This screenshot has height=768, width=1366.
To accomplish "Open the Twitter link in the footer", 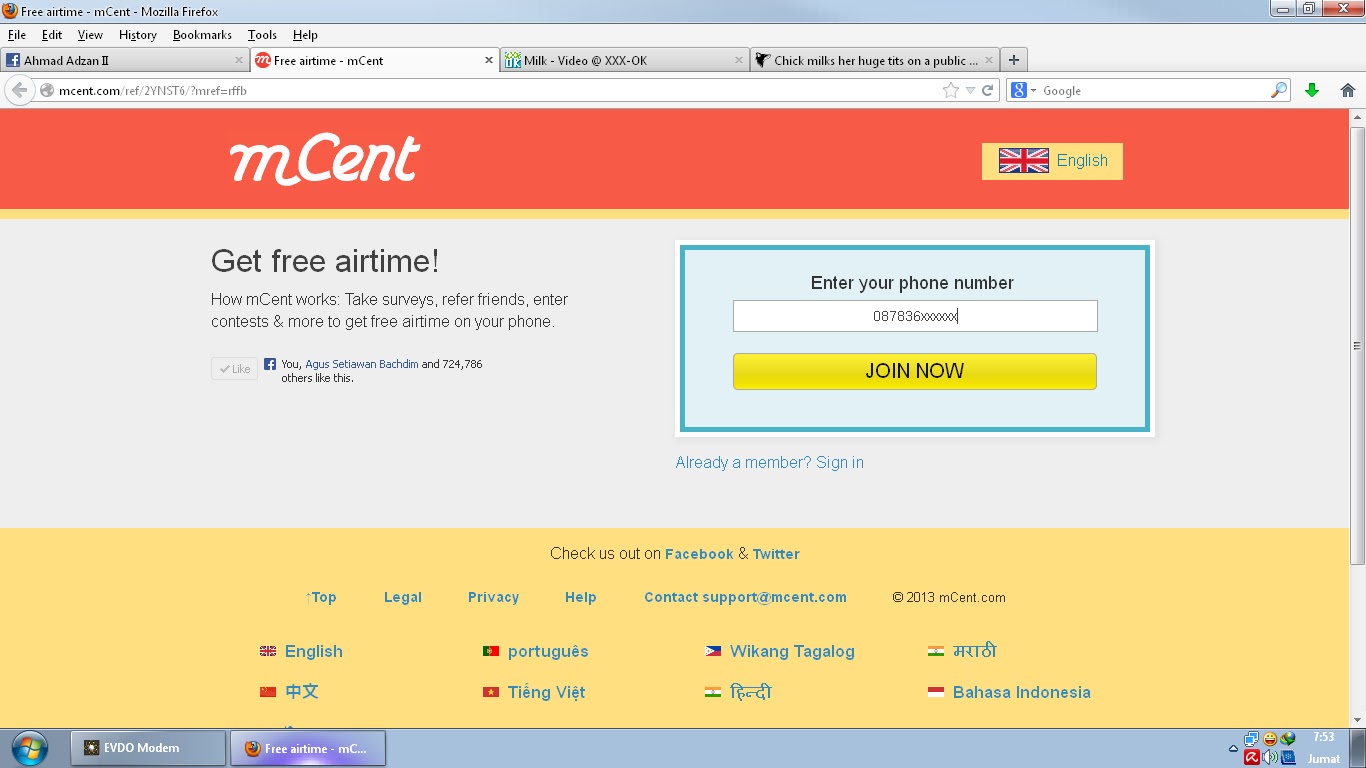I will coord(776,554).
